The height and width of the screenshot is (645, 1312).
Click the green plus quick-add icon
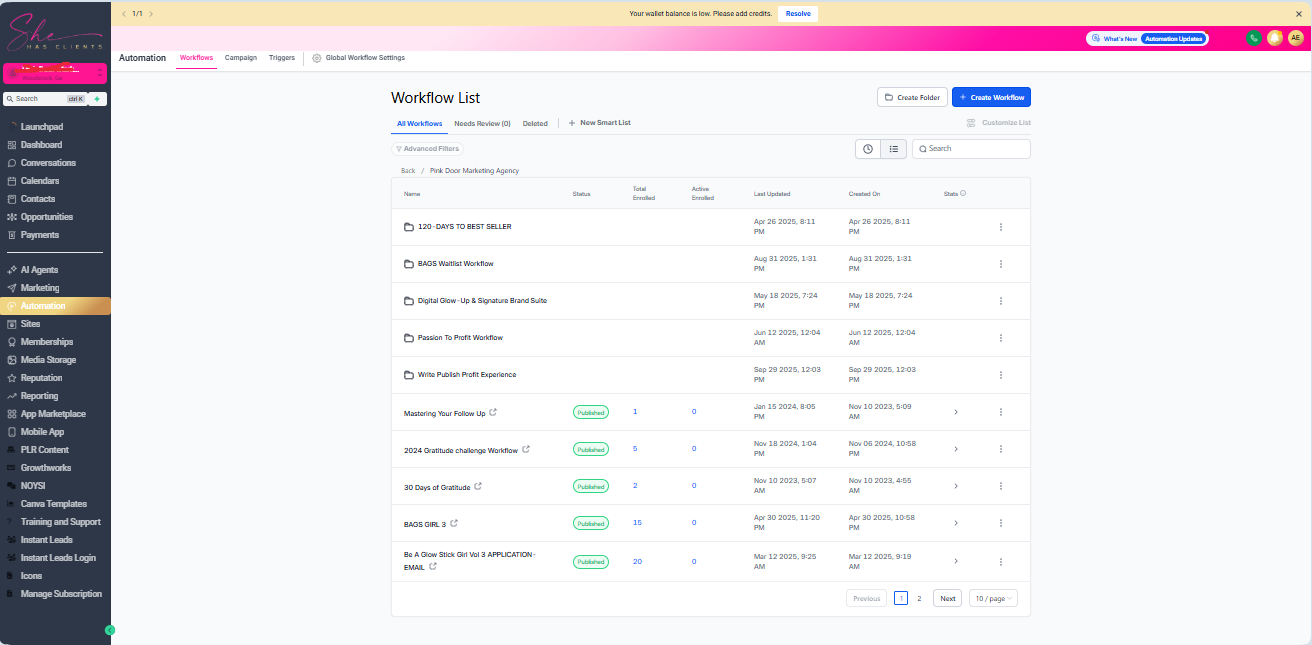pos(97,99)
